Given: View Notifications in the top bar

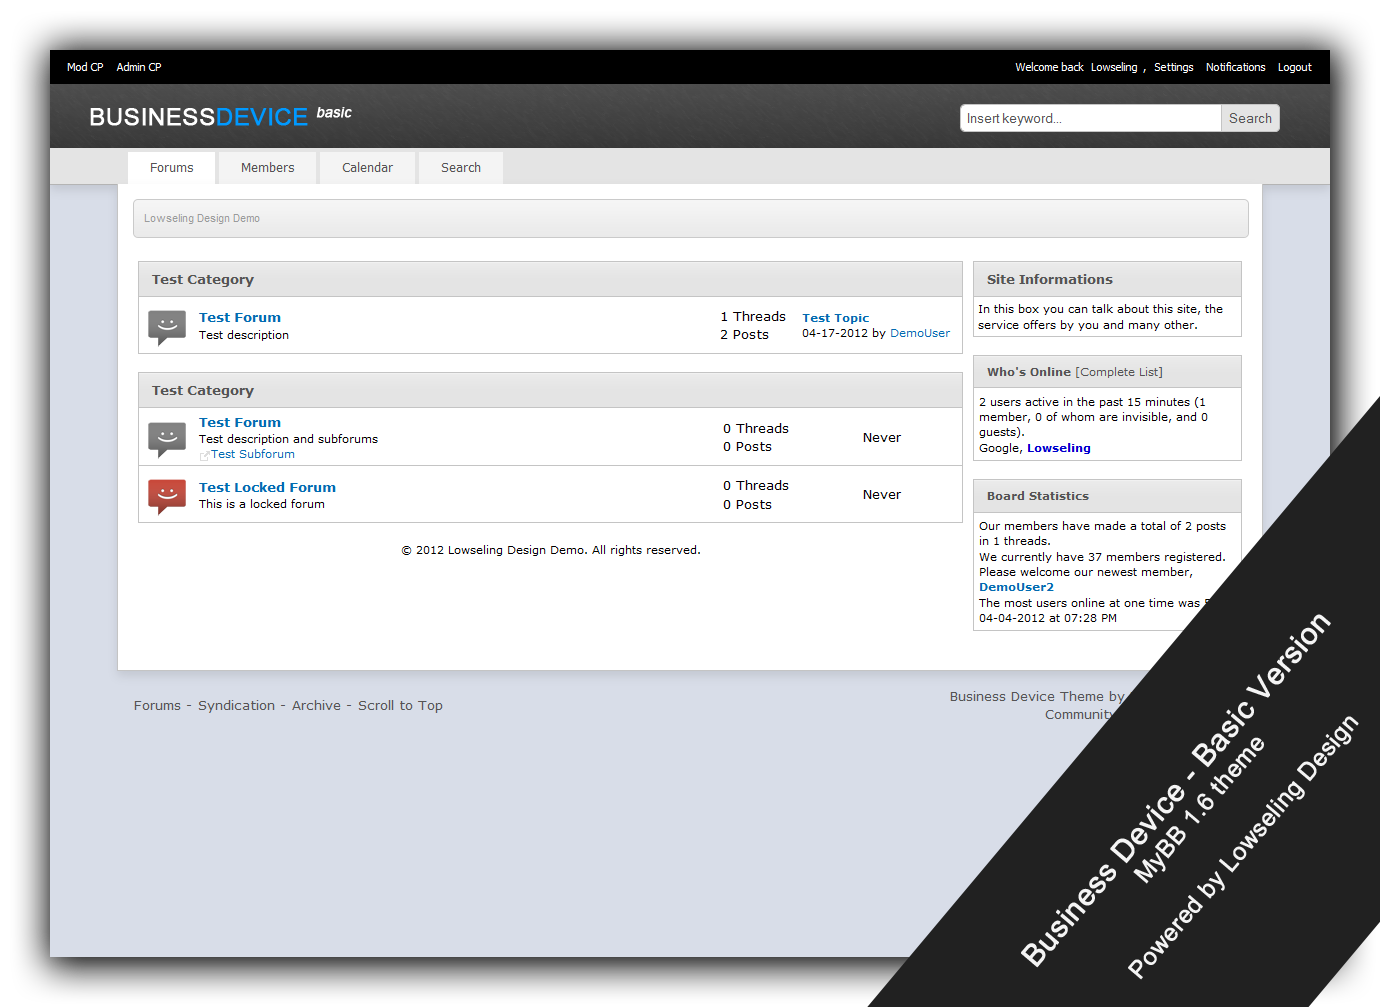Looking at the screenshot, I should [1235, 67].
